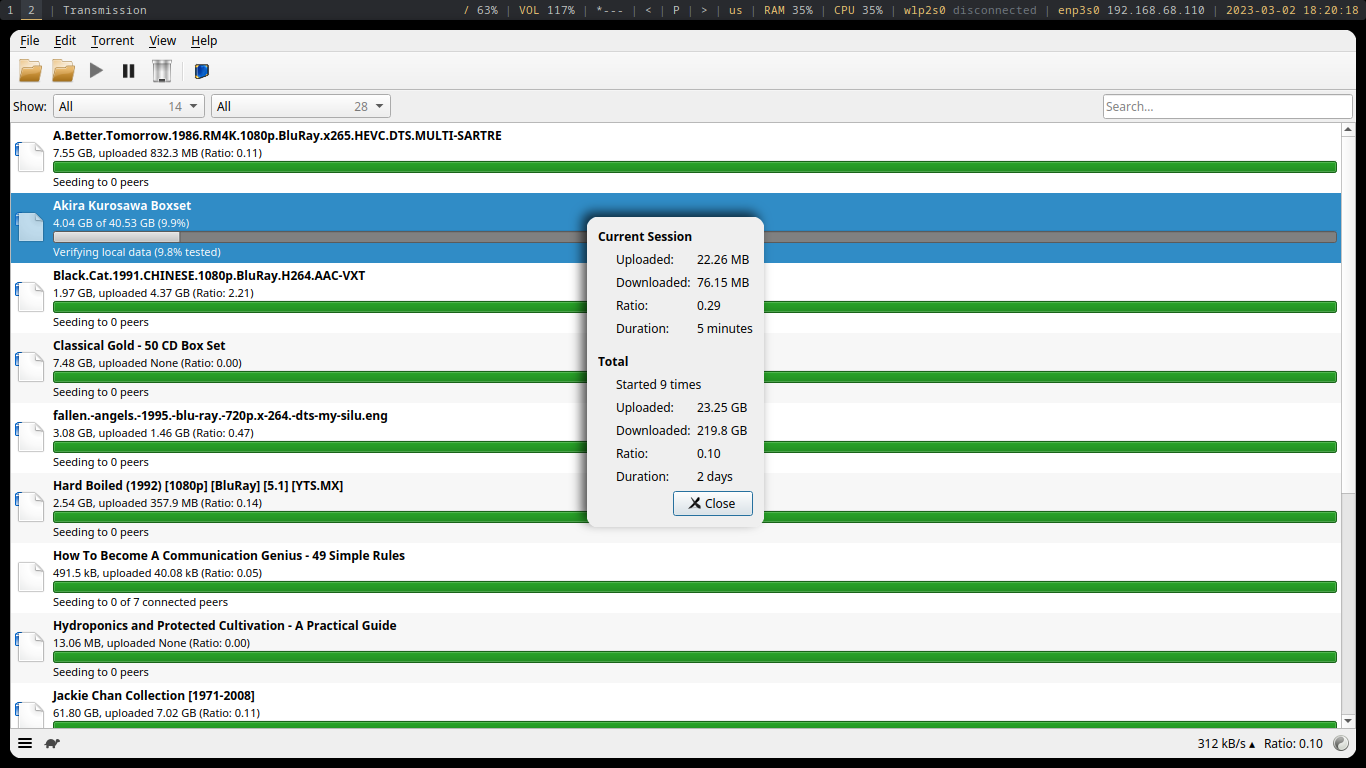Screen dimensions: 1366x768
Task: Switch to workspace 1 in the top bar
Action: pyautogui.click(x=10, y=10)
